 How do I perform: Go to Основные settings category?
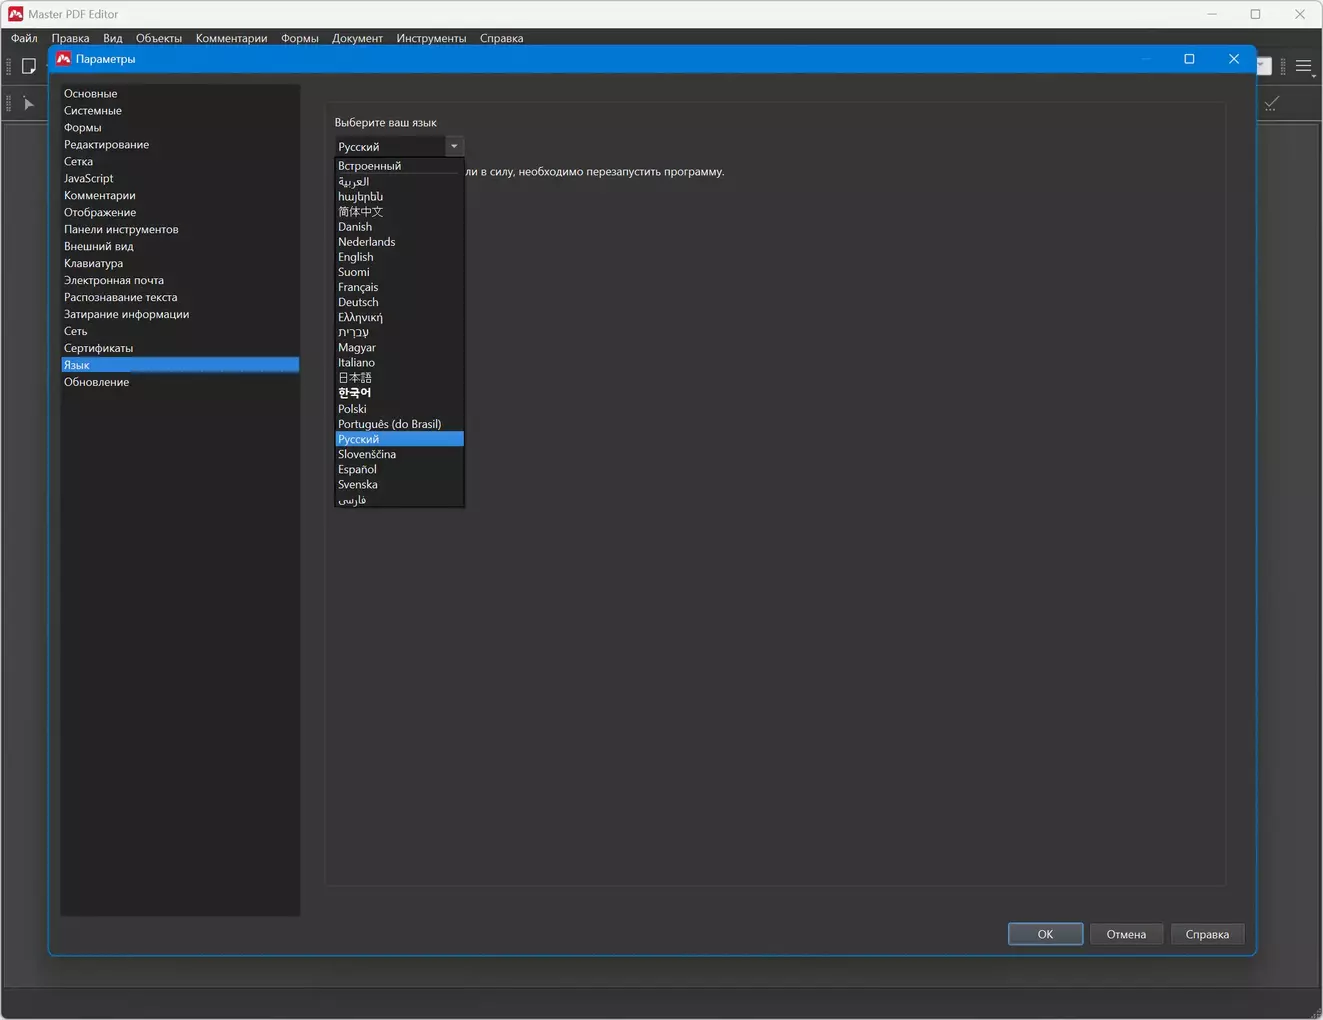pyautogui.click(x=91, y=94)
